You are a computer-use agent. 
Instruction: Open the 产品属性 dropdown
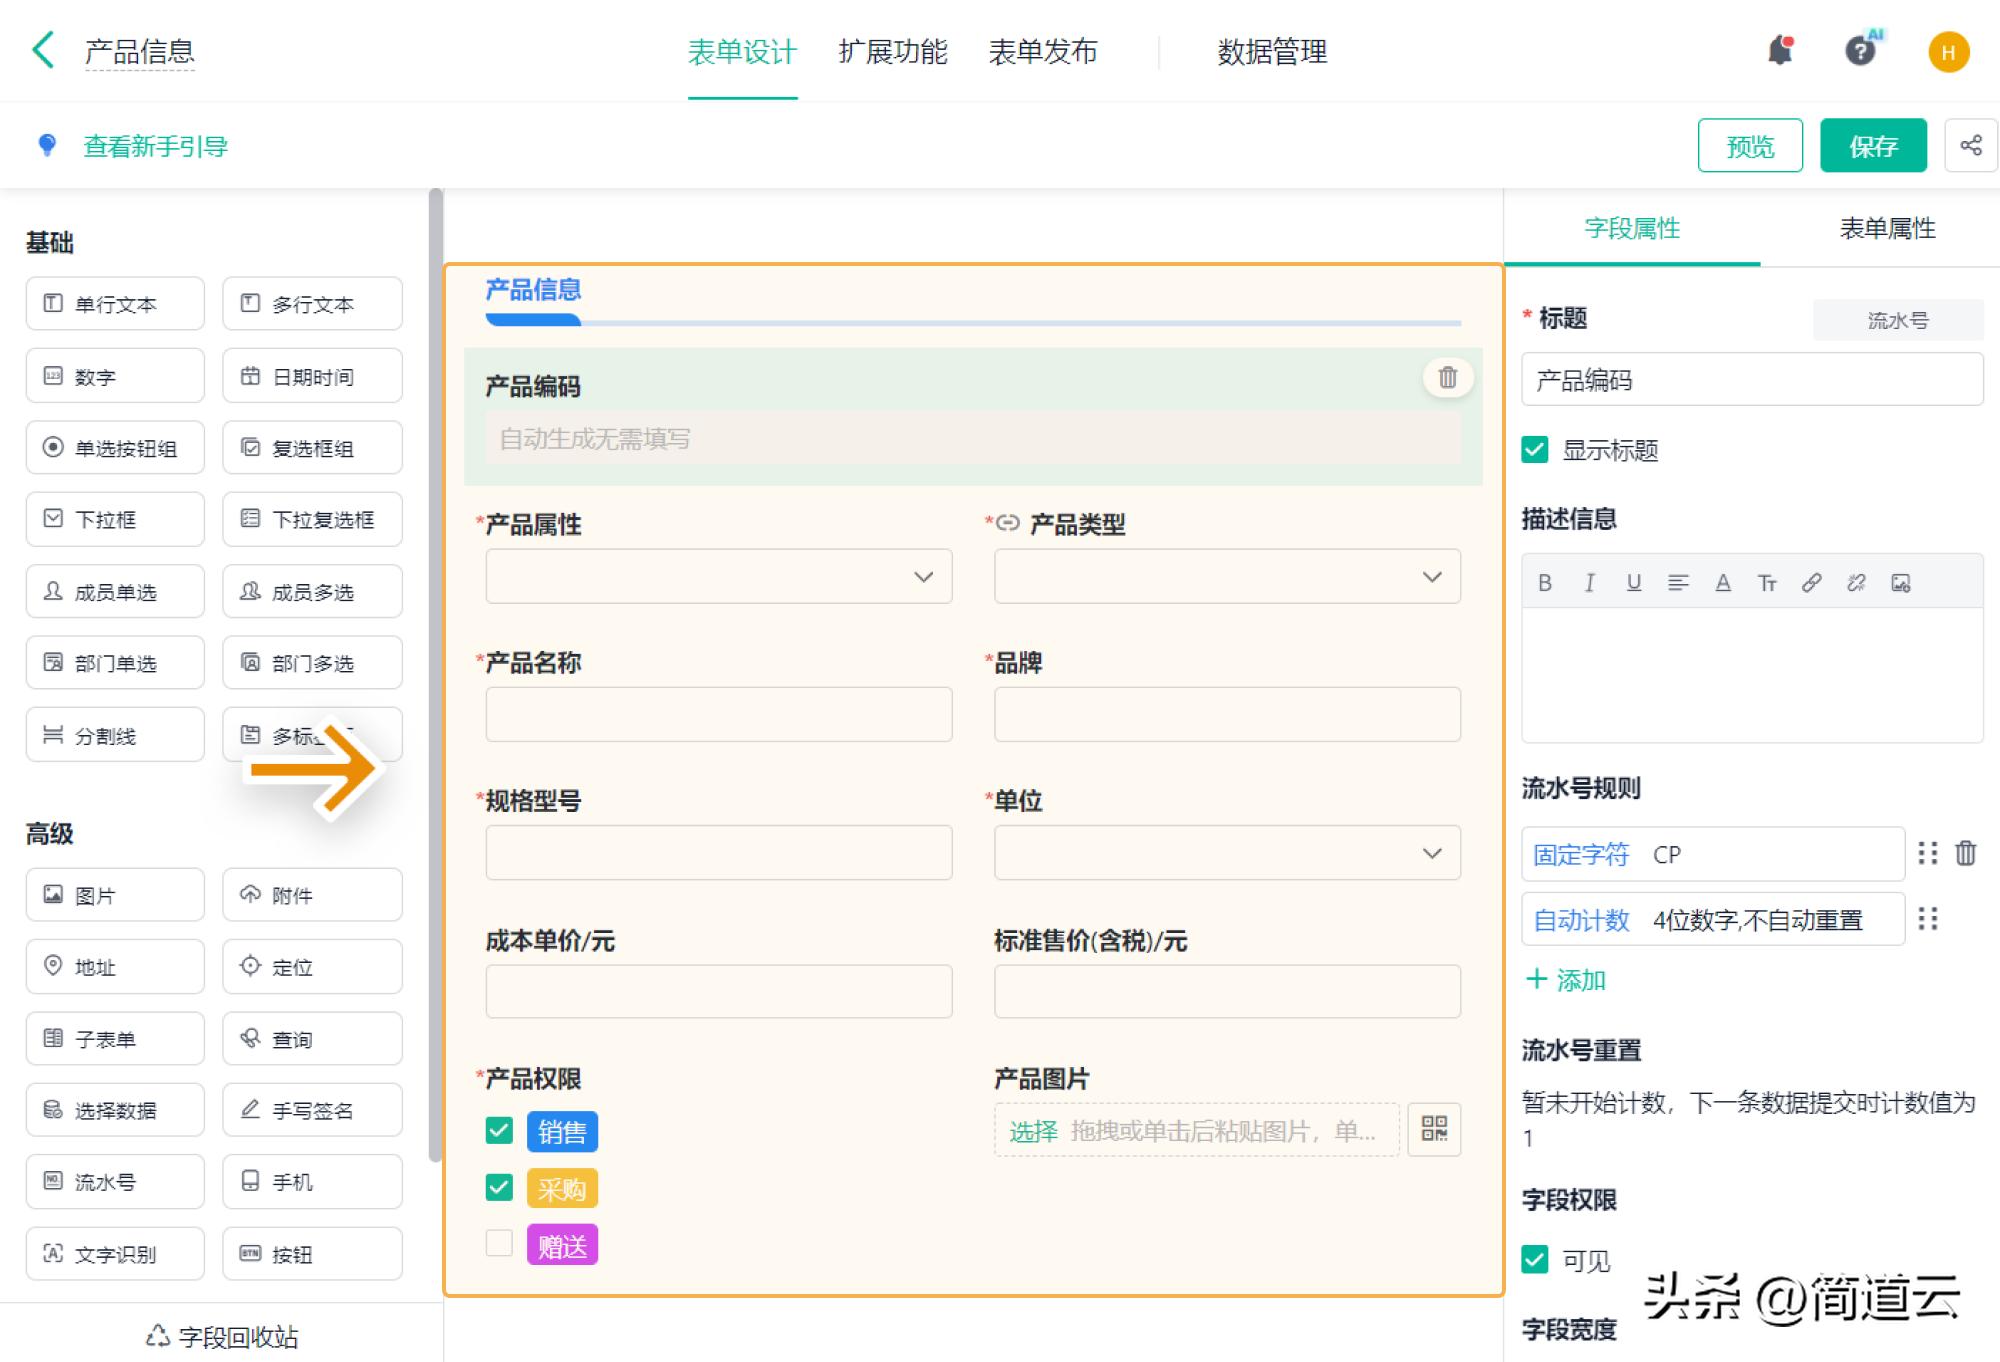coord(718,576)
